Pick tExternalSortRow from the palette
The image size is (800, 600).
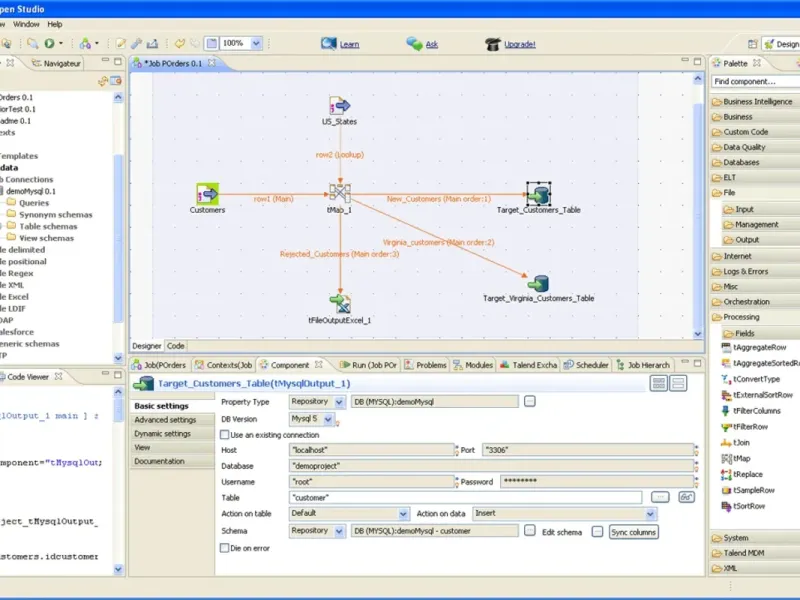(757, 395)
